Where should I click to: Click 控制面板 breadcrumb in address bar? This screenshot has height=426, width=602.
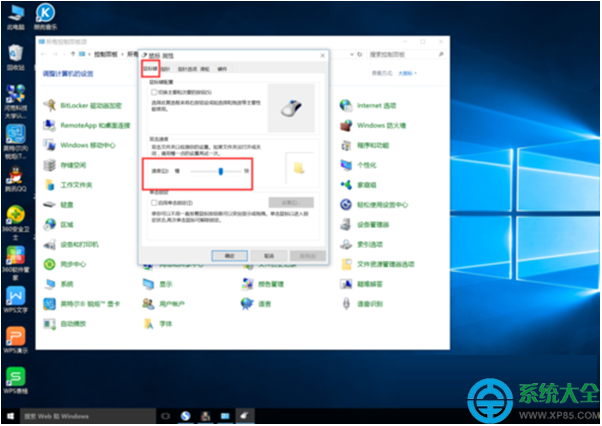[106, 54]
